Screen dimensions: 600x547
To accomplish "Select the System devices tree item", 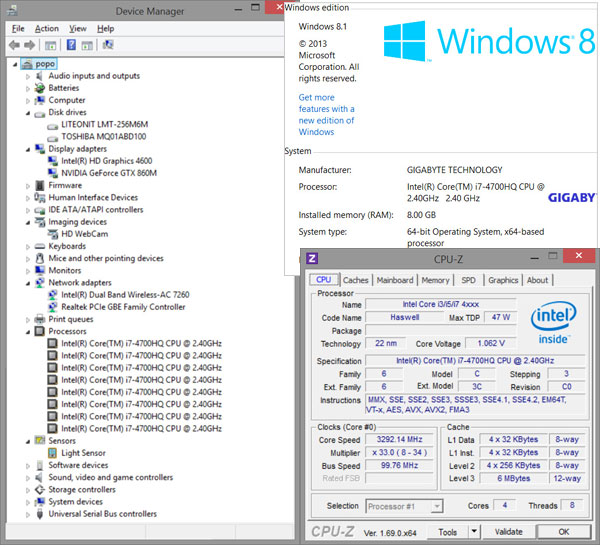I will [x=75, y=502].
